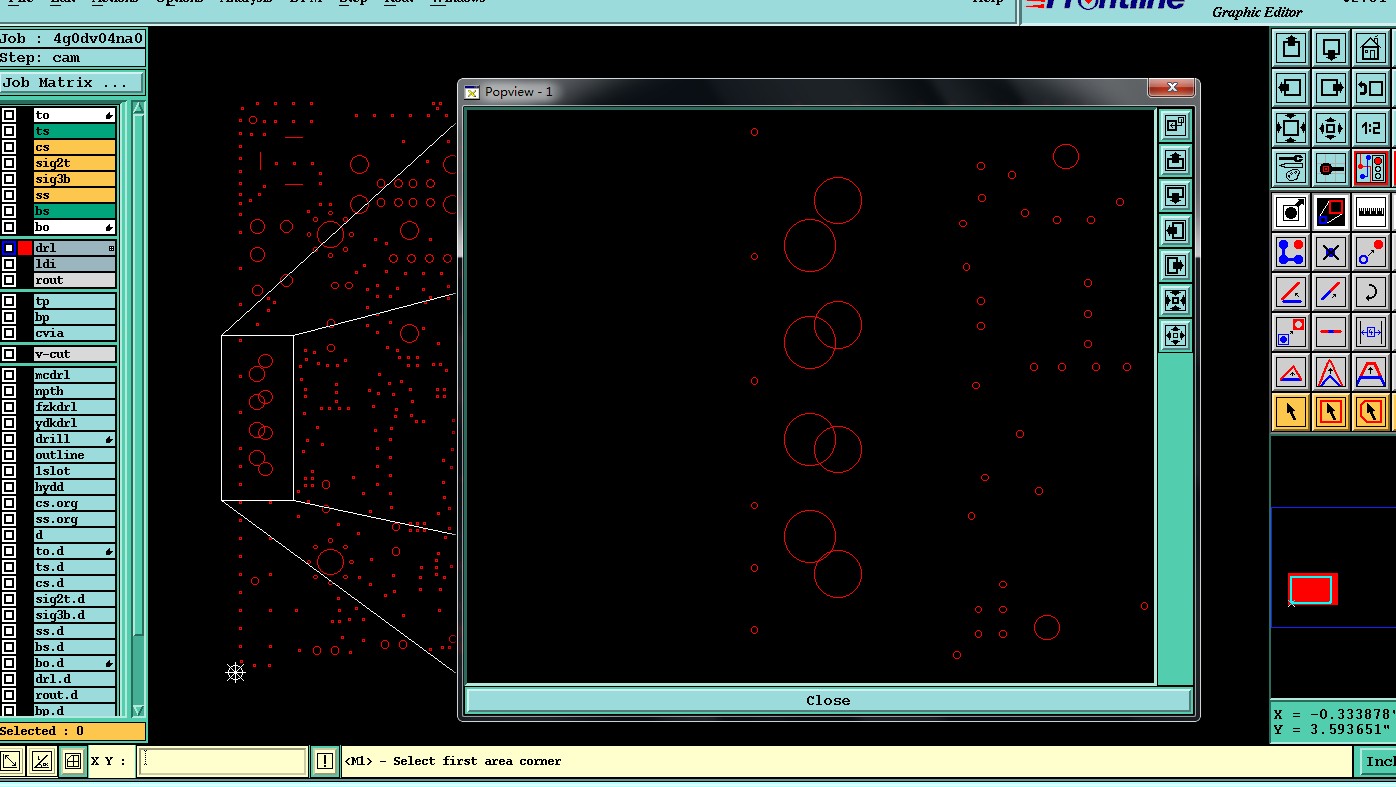The image size is (1396, 787).
Task: Select the lslot layer name
Action: (75, 471)
